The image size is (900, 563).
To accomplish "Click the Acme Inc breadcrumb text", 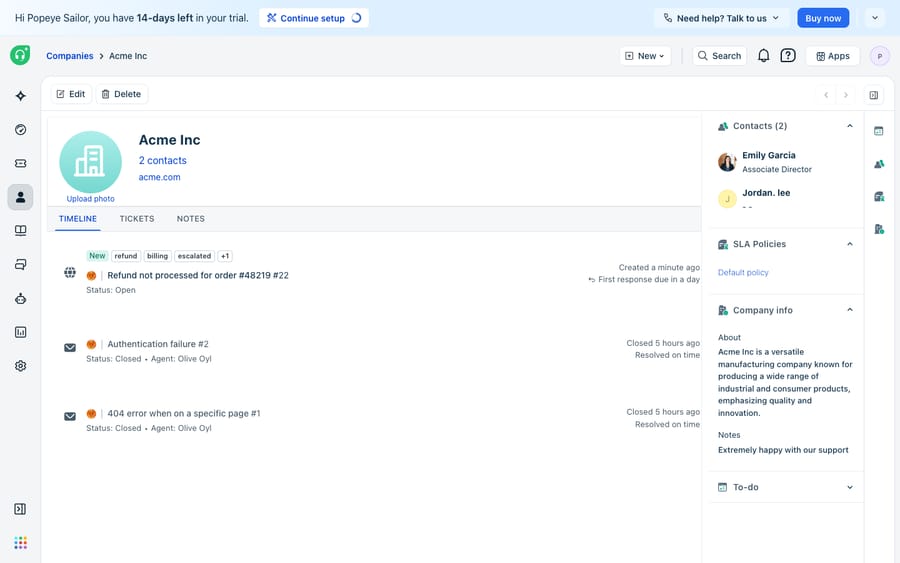I will 128,56.
